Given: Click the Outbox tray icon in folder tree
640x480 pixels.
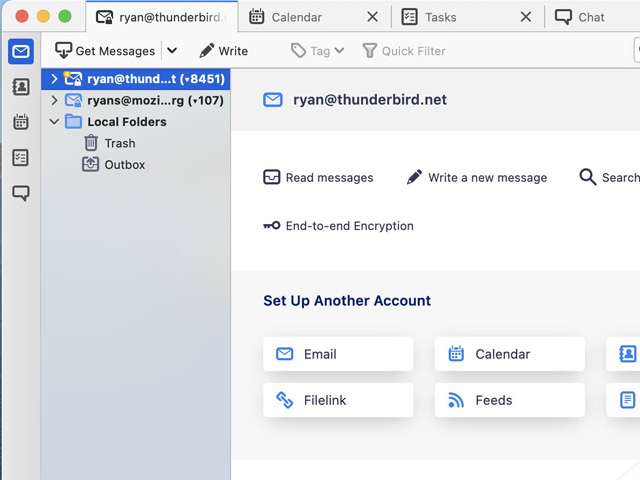Looking at the screenshot, I should (91, 164).
